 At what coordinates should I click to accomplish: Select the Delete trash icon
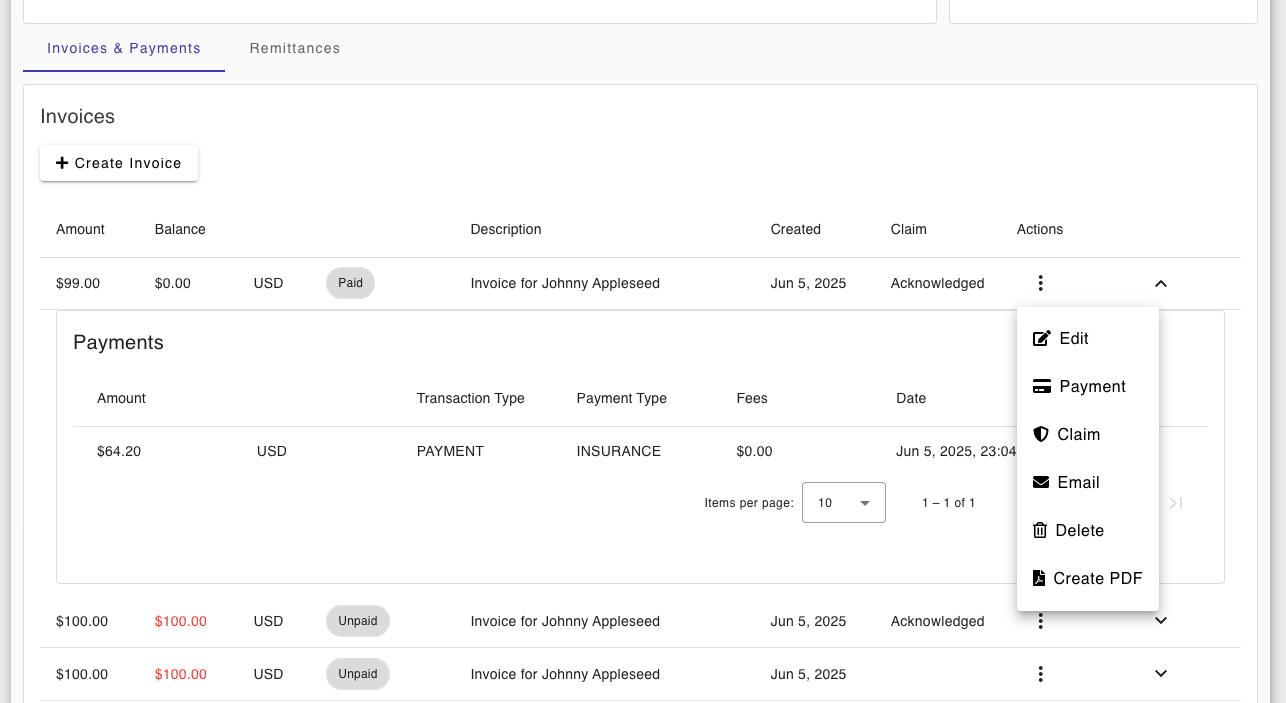1041,530
